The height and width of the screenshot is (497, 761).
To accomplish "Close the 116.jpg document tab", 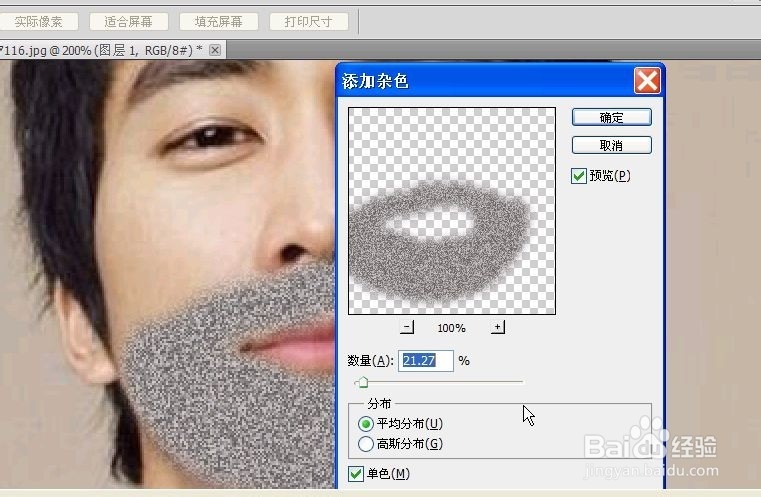I will pos(215,50).
